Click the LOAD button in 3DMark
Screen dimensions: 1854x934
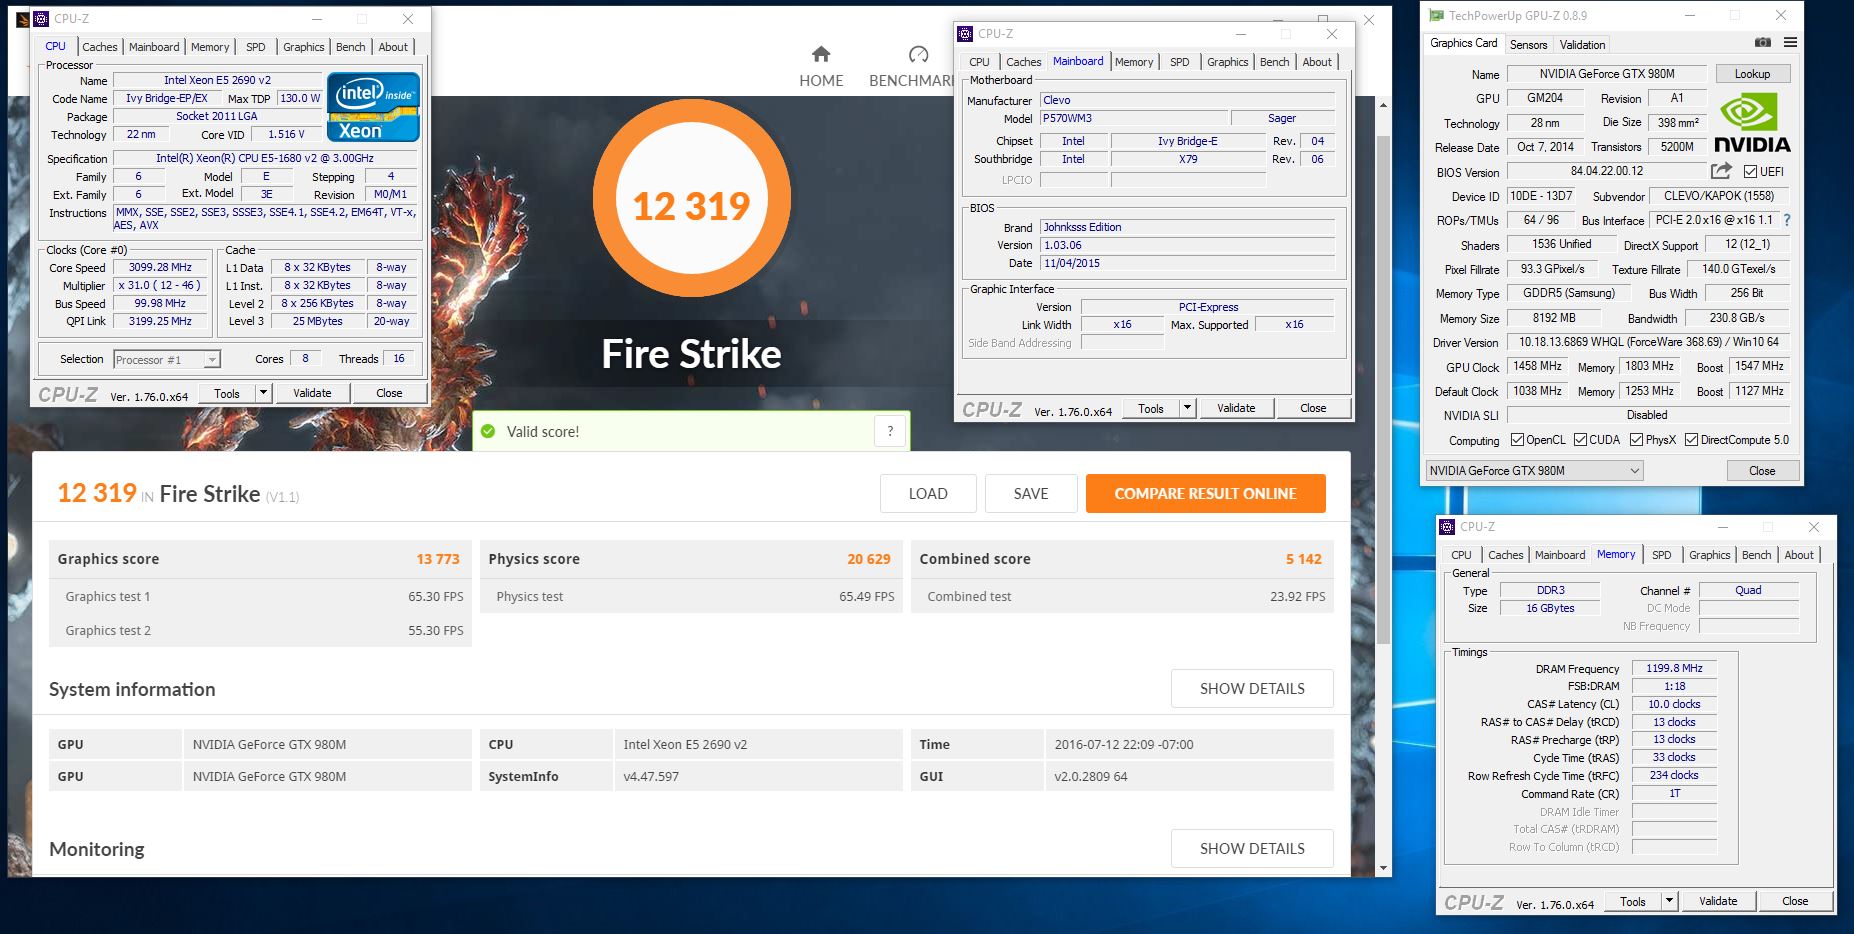tap(928, 493)
